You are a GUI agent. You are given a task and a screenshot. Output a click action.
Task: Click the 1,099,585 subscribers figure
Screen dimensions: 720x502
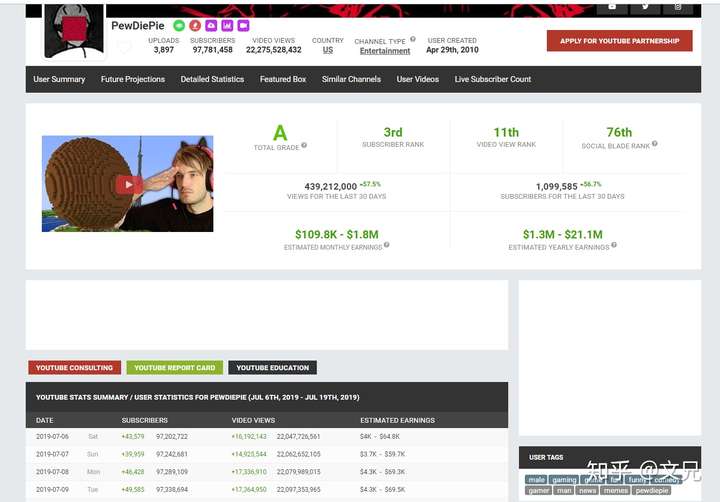click(x=557, y=186)
